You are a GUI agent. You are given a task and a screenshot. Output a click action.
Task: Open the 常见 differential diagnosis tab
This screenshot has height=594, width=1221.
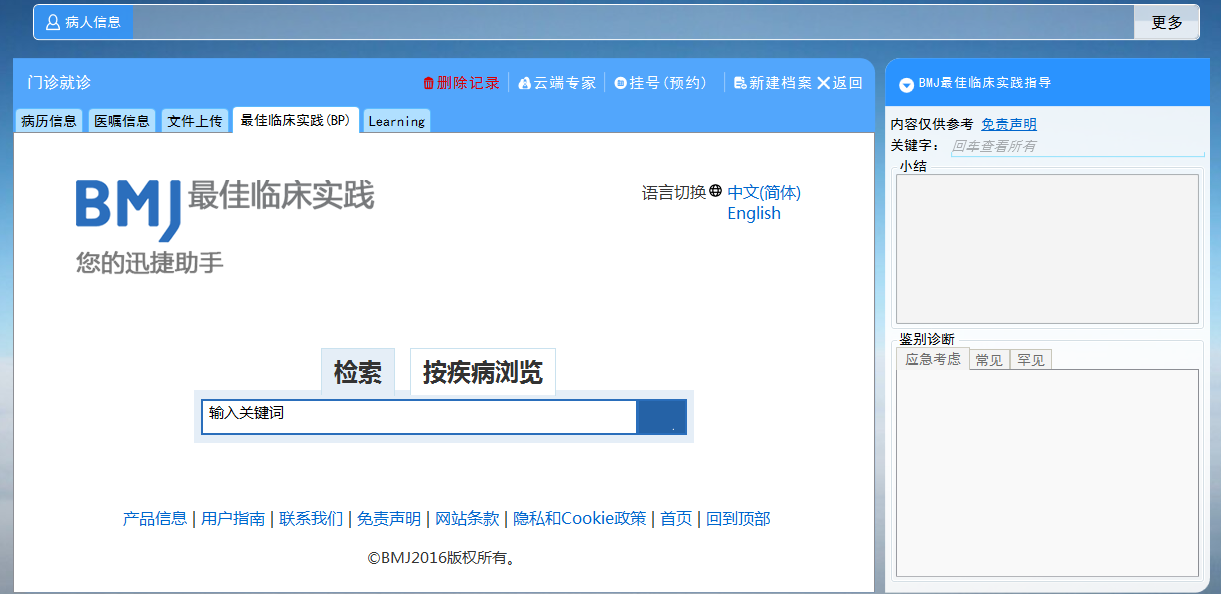pos(989,360)
